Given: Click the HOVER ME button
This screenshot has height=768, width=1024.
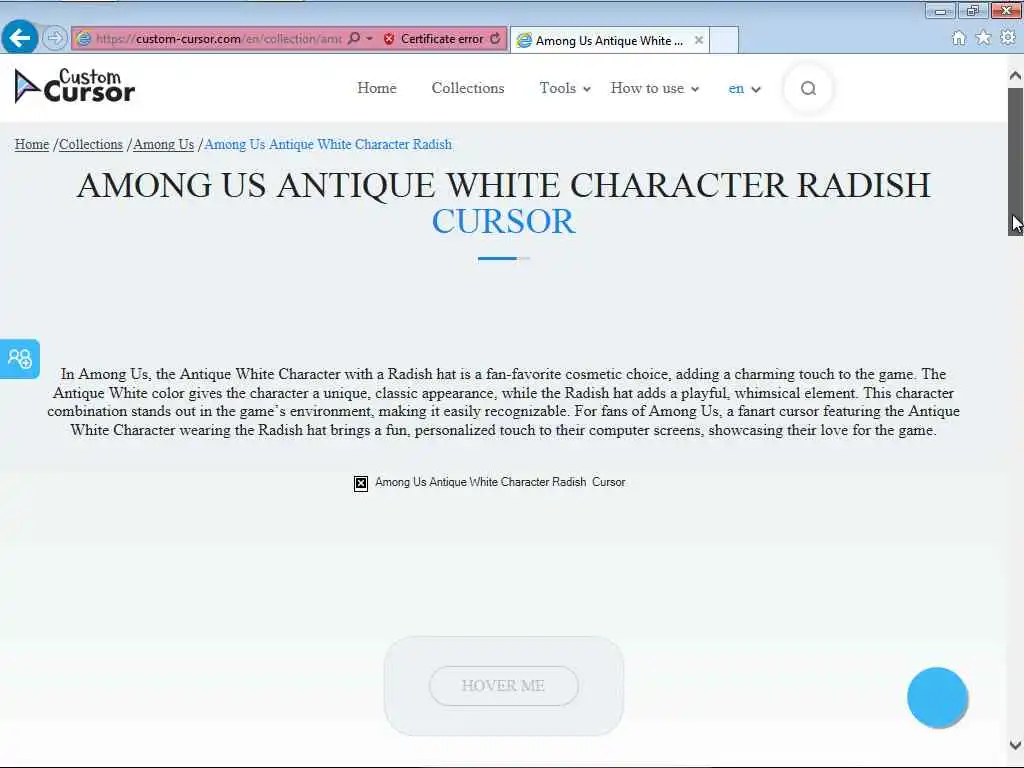Looking at the screenshot, I should 504,686.
